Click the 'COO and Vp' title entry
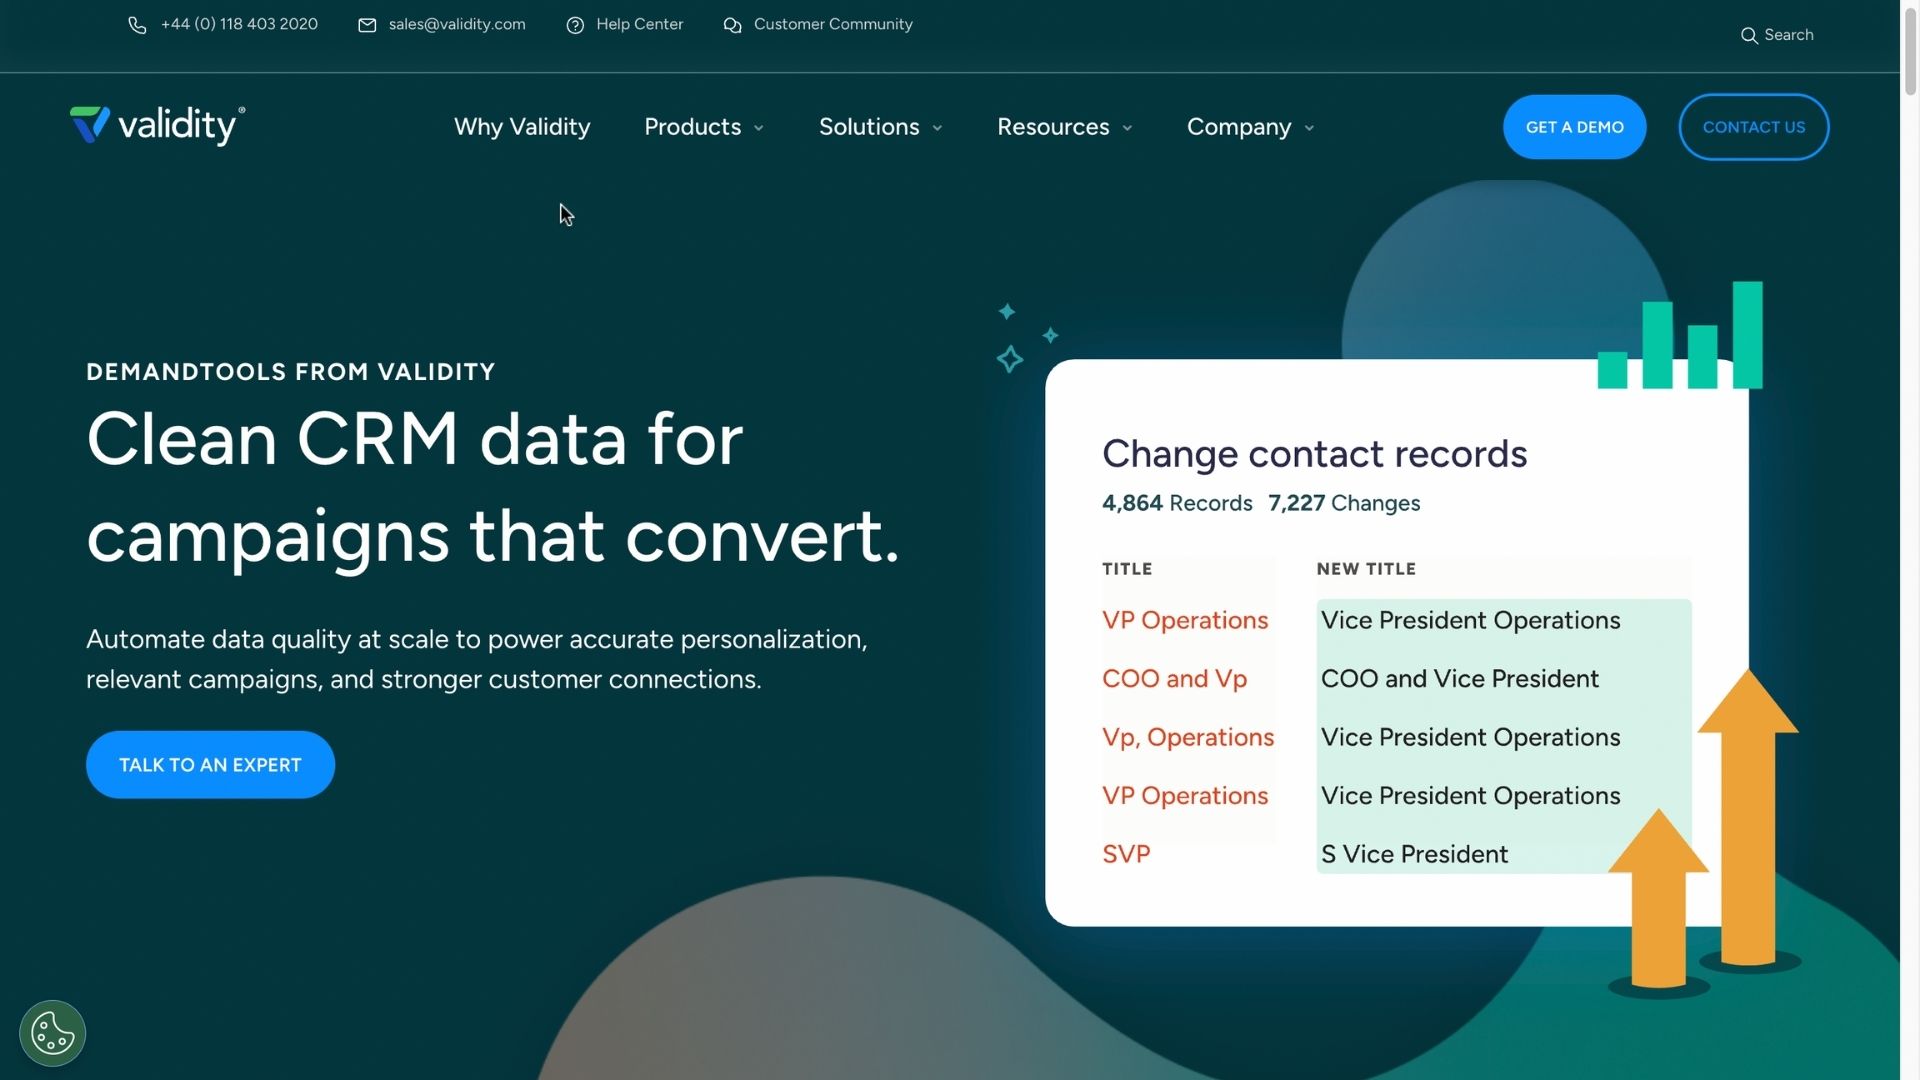The image size is (1920, 1080). coord(1174,679)
